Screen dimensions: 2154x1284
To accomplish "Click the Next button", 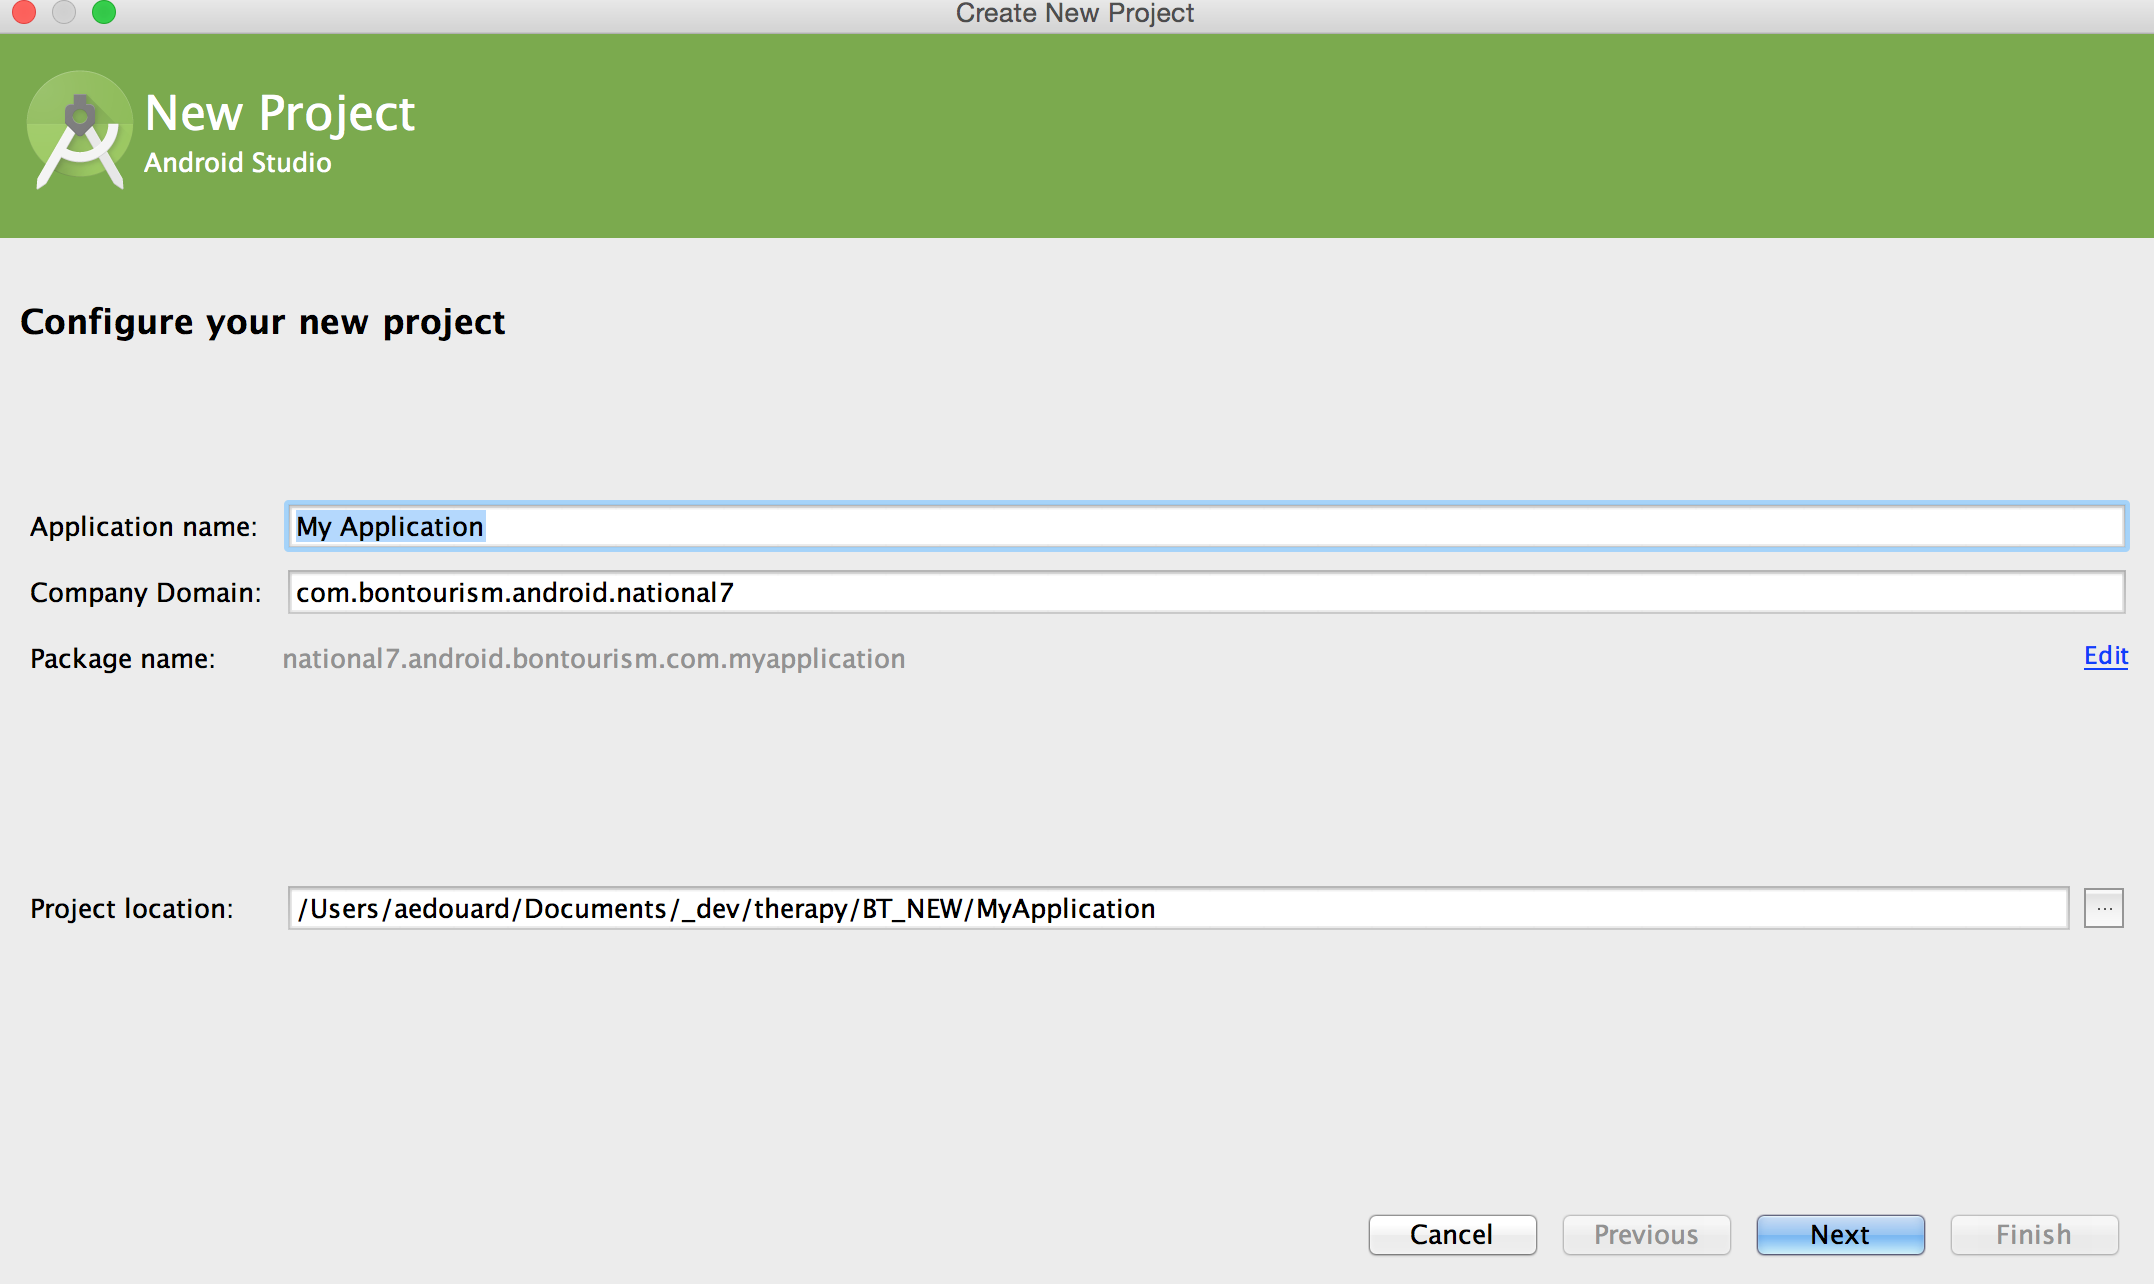I will (1840, 1235).
